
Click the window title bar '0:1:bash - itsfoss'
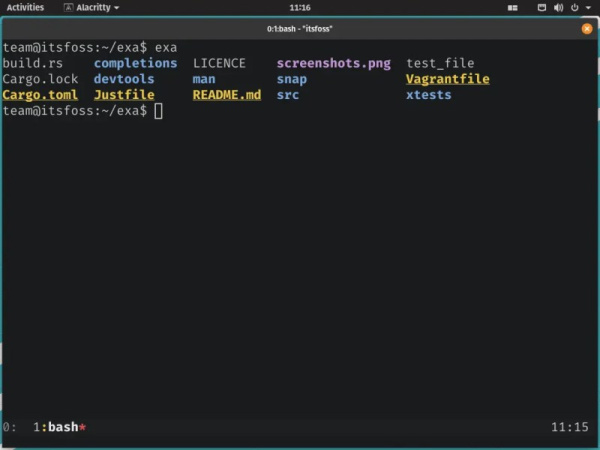click(x=300, y=29)
